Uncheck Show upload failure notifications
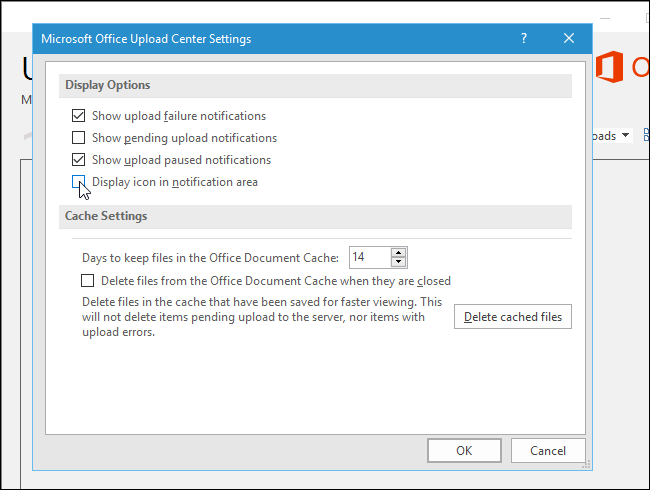 [78, 116]
